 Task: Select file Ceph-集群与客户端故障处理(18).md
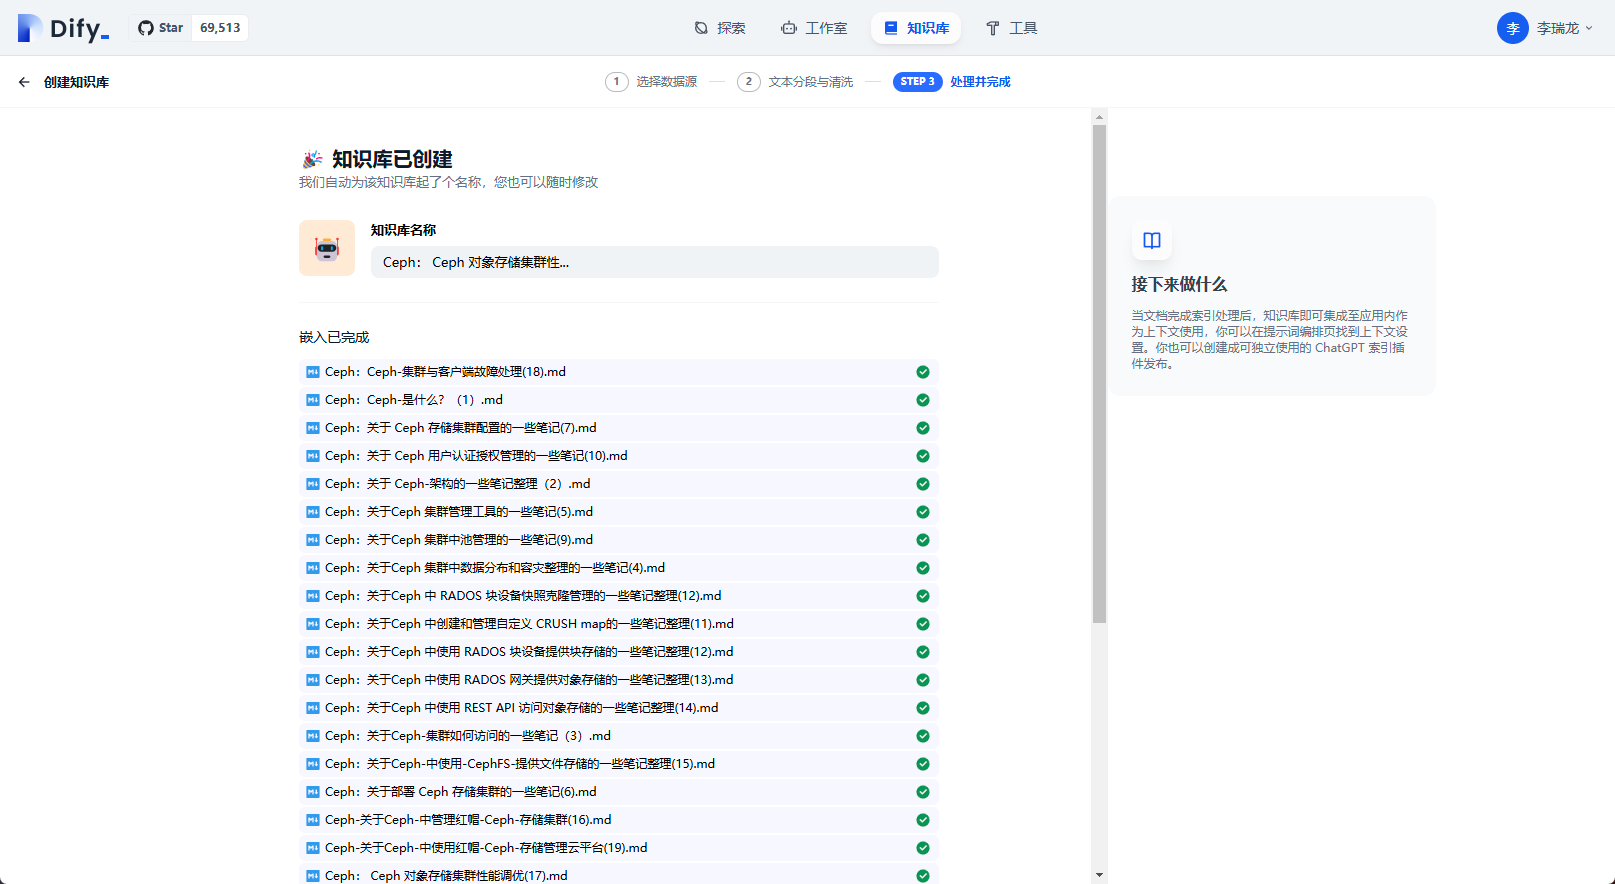click(x=618, y=372)
